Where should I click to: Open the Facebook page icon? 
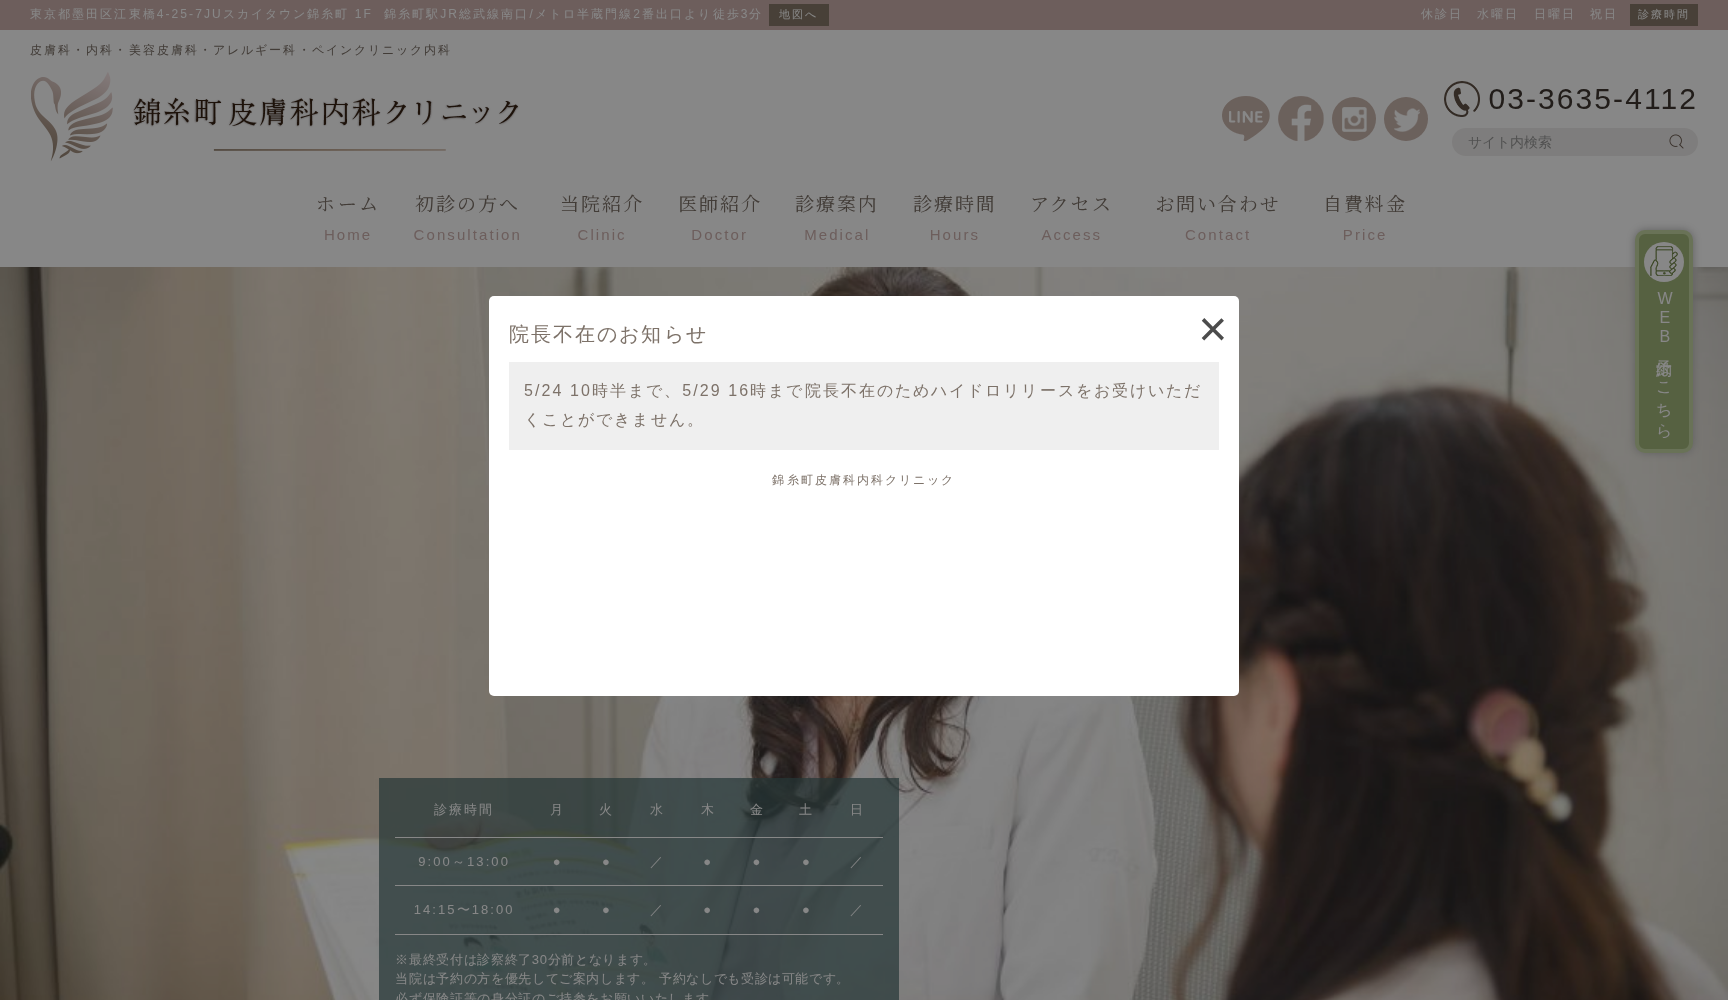[1300, 119]
